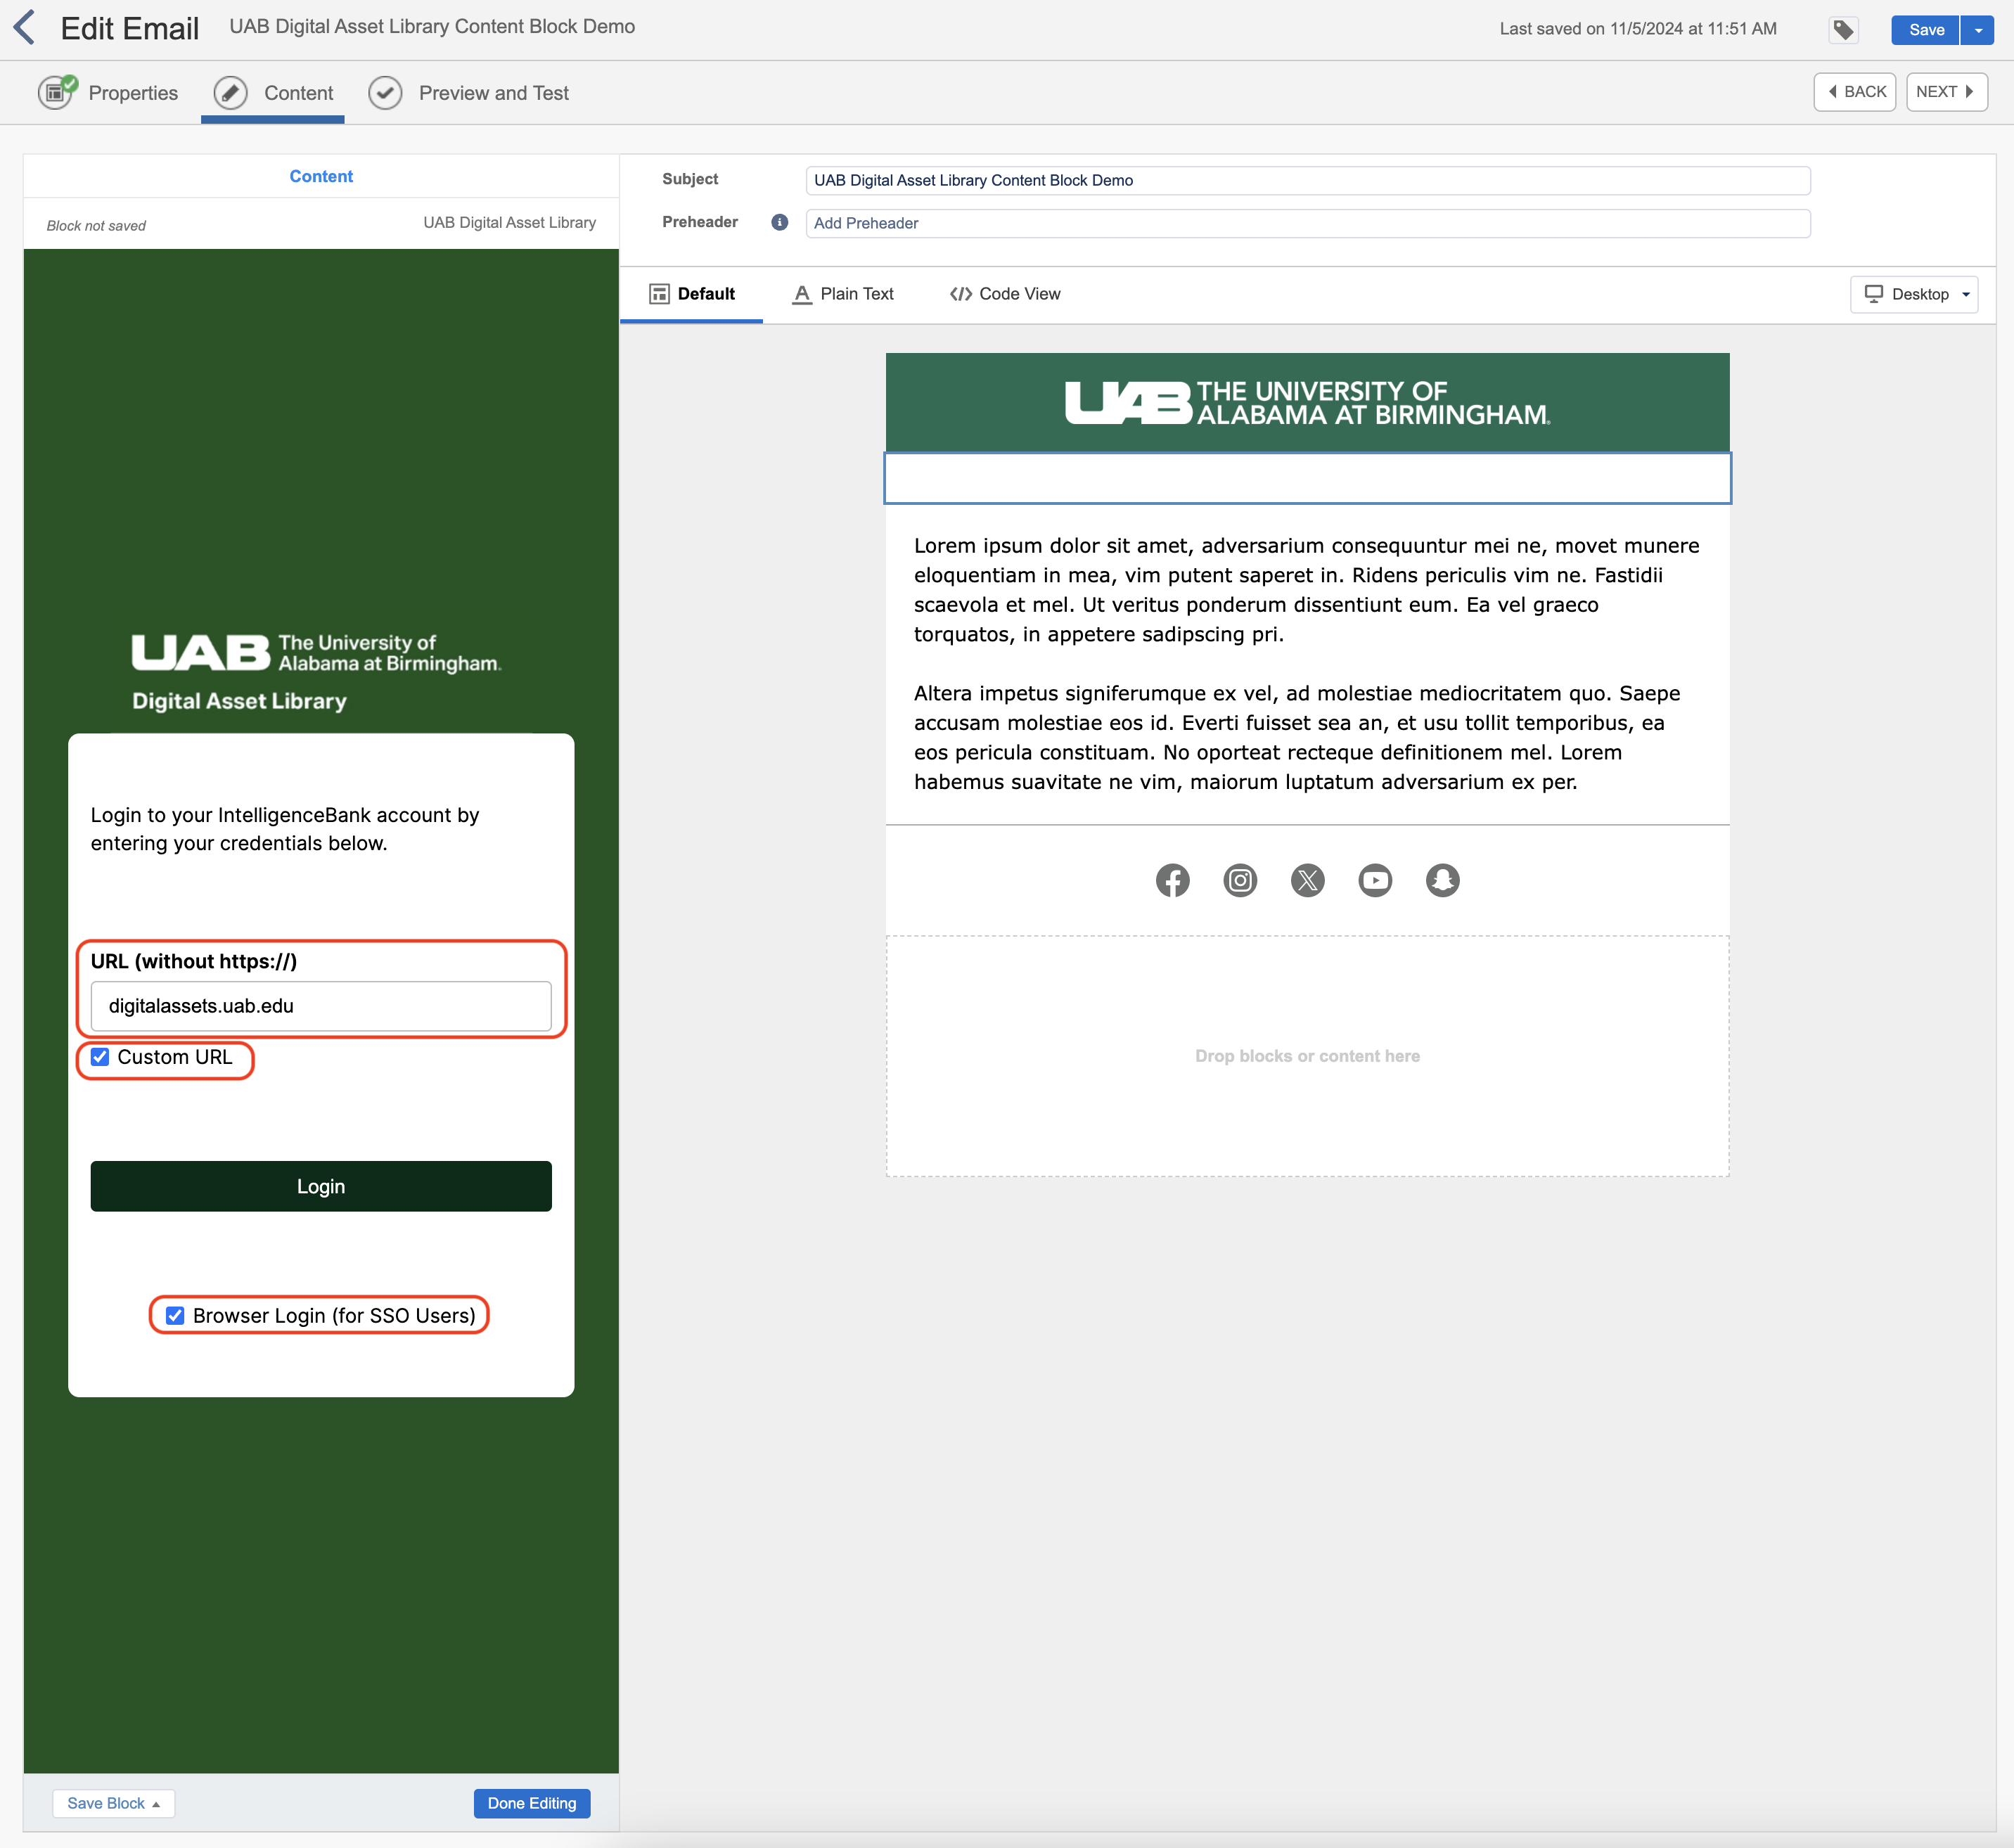Click the URL input field
The height and width of the screenshot is (1848, 2014).
pos(320,1006)
